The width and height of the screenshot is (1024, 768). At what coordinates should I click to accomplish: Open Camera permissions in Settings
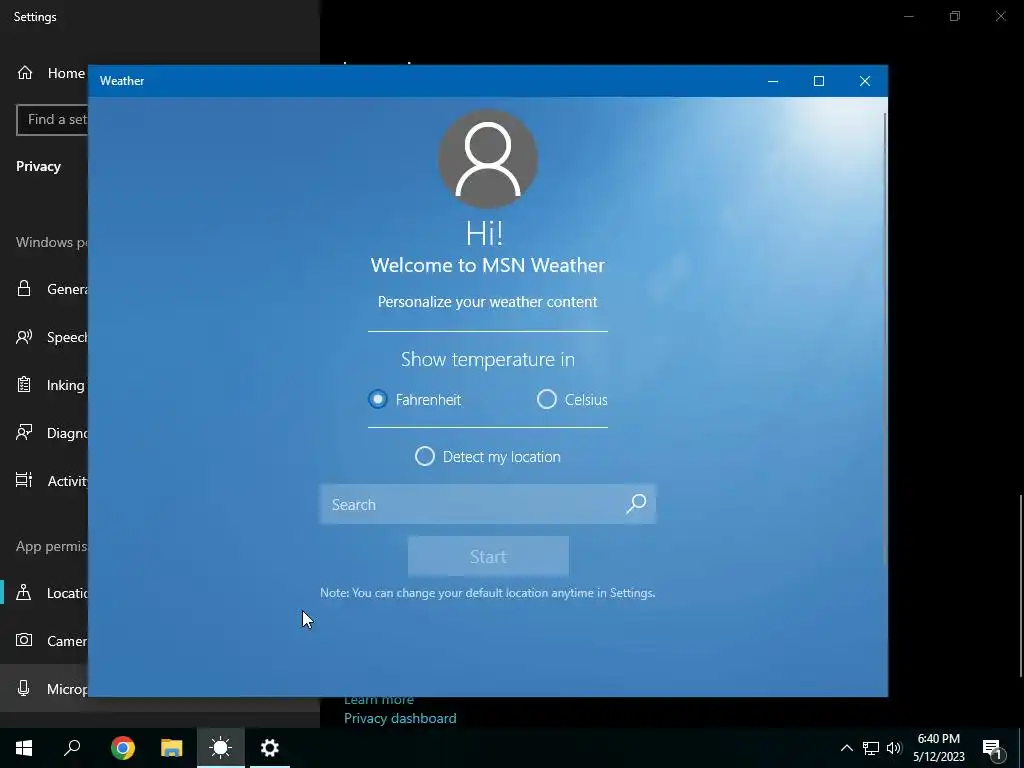coord(46,641)
